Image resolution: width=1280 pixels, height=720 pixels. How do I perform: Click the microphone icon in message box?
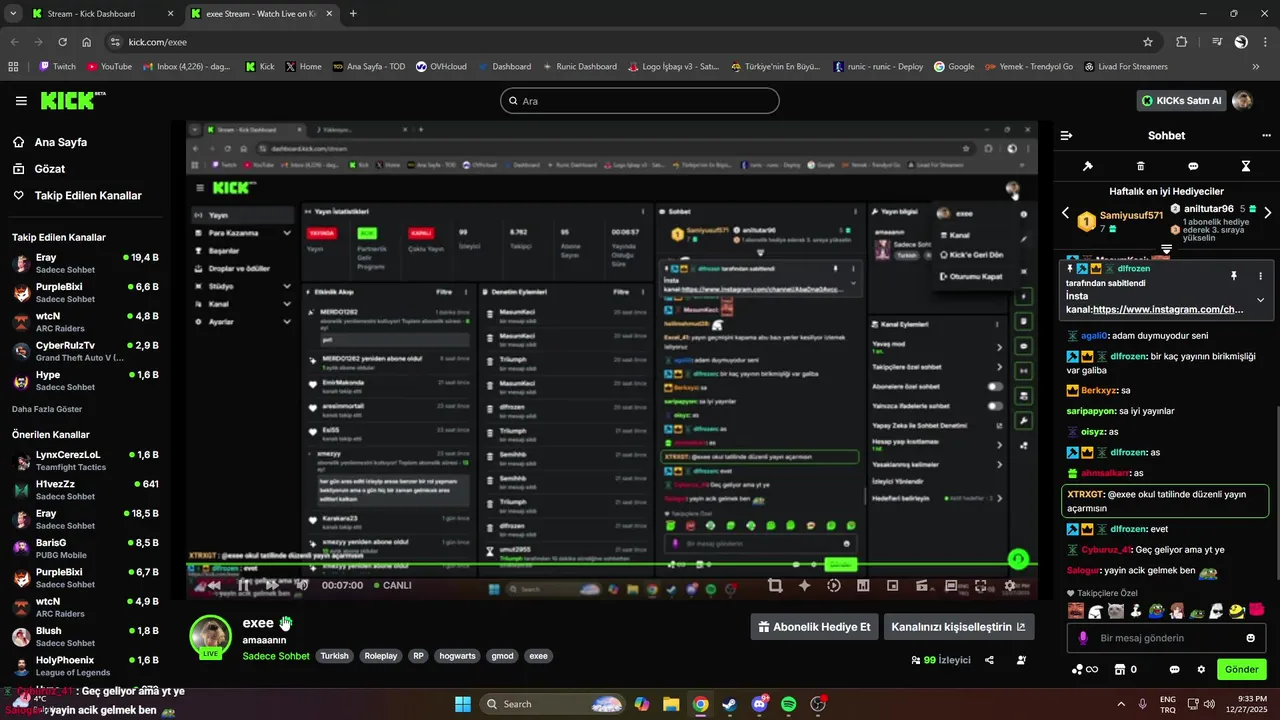coord(1083,638)
